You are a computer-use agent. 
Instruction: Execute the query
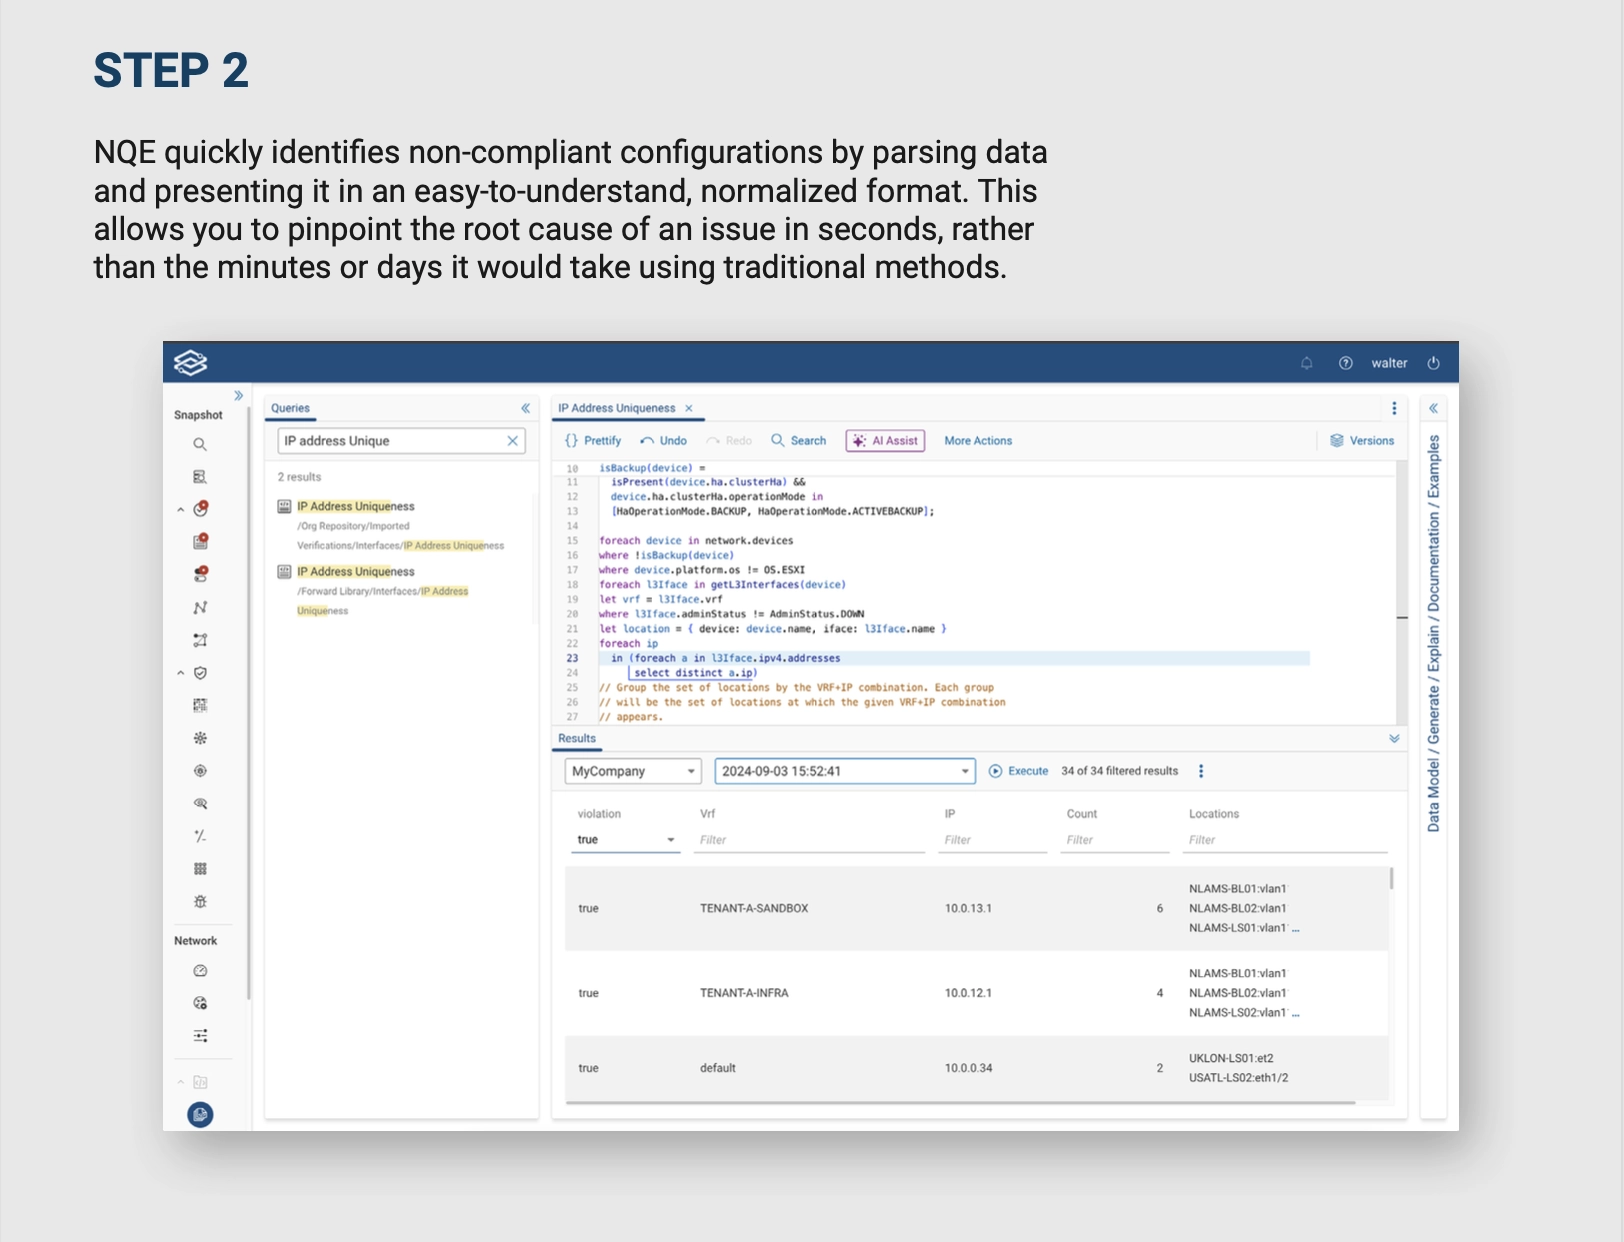click(1019, 771)
